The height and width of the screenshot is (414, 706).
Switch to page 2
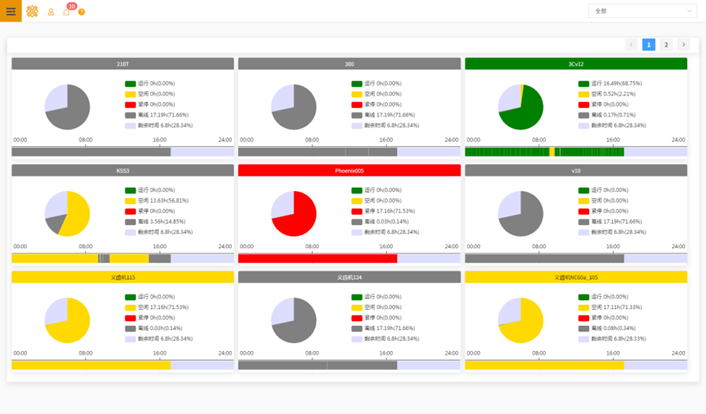coord(666,45)
